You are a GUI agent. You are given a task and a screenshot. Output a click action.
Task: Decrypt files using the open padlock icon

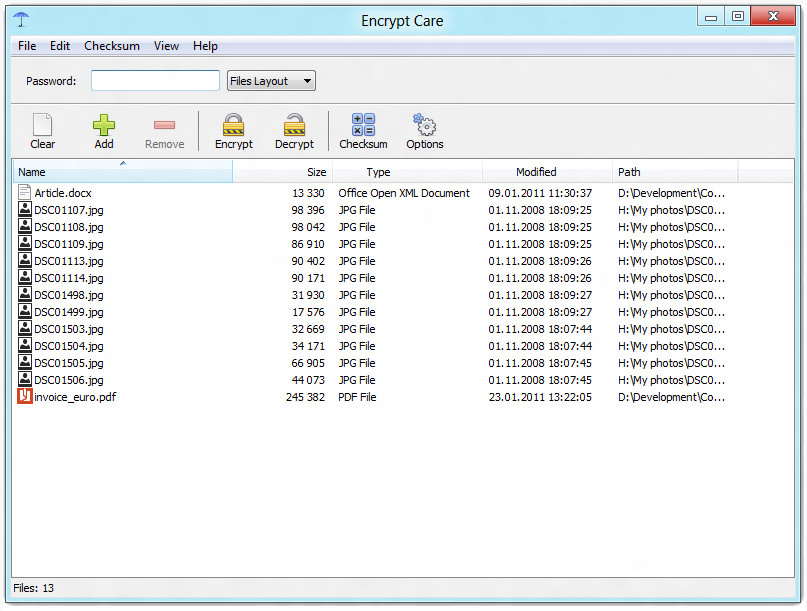point(294,125)
